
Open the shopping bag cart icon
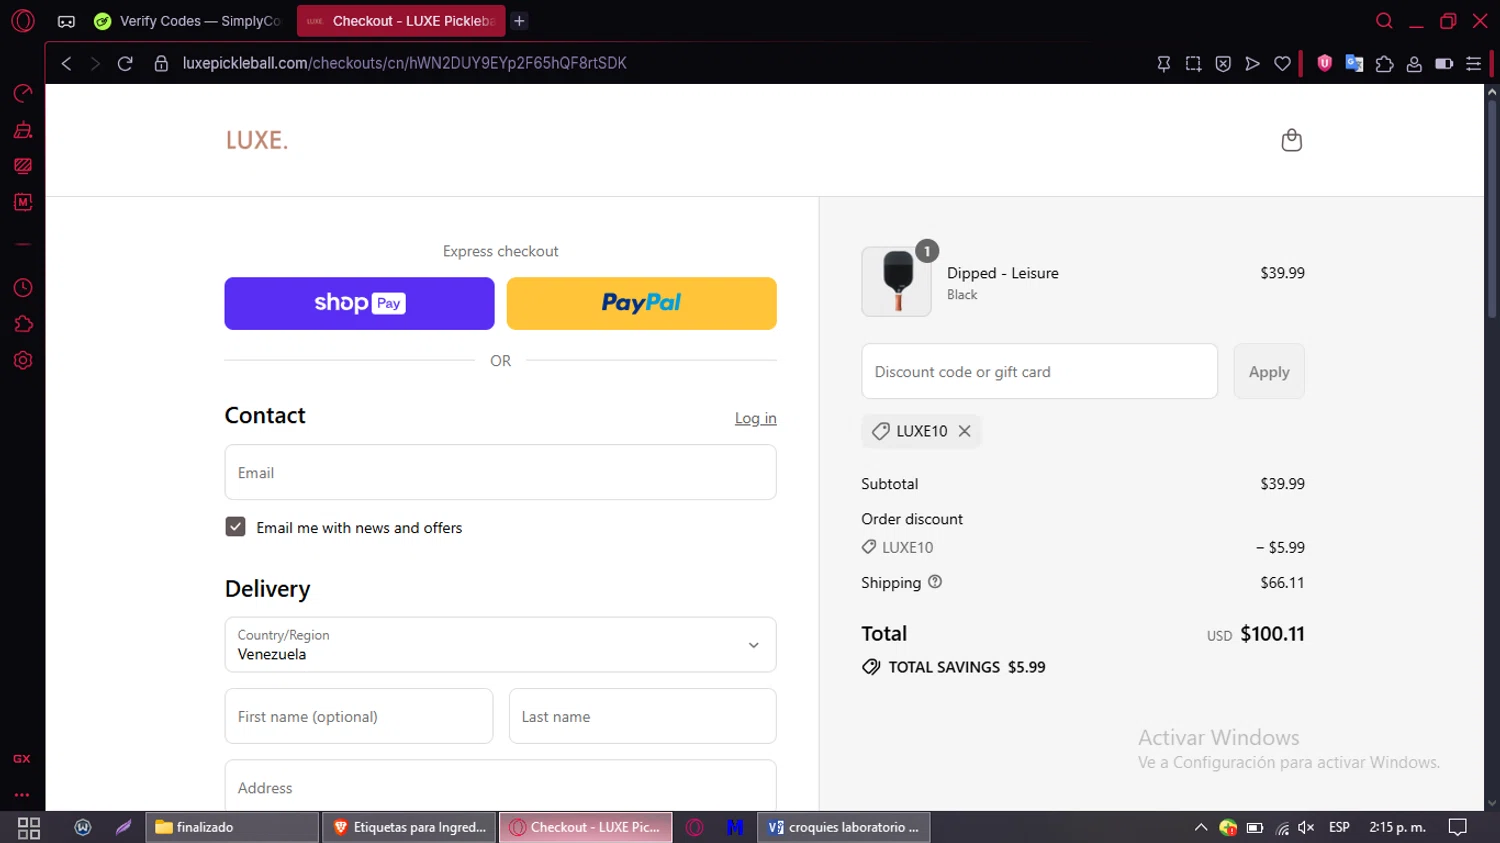point(1291,140)
